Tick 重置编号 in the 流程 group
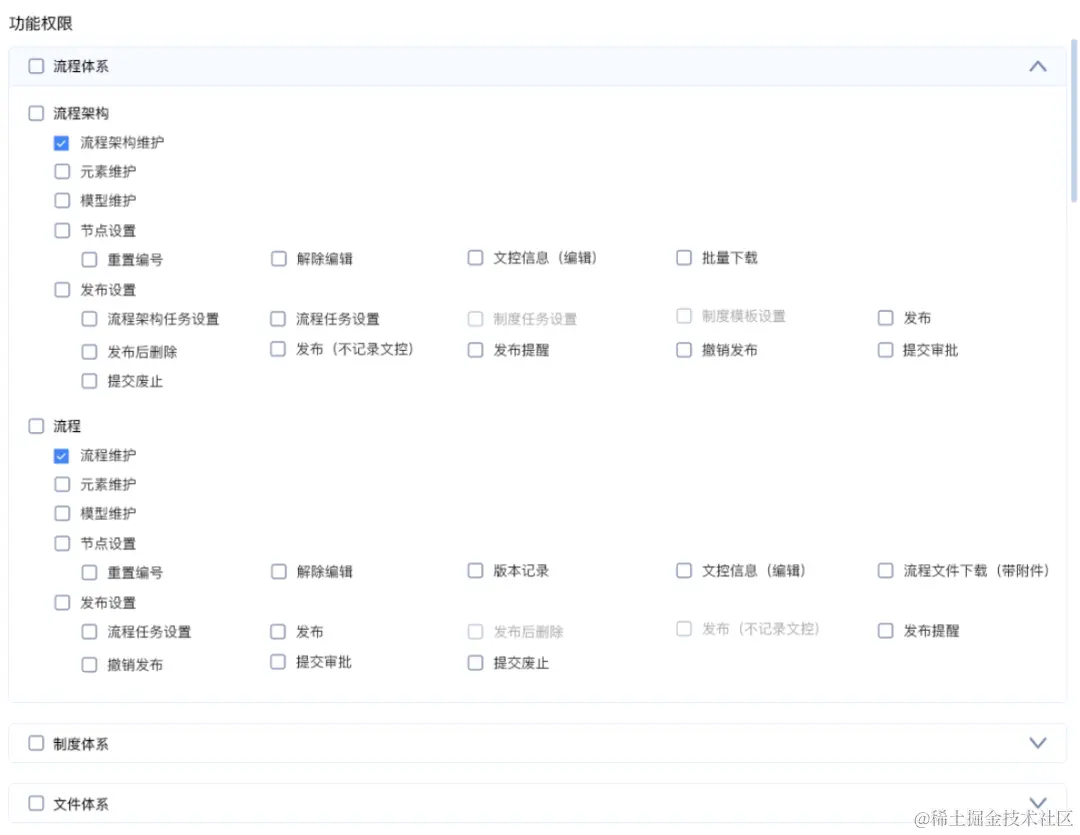 pos(89,573)
